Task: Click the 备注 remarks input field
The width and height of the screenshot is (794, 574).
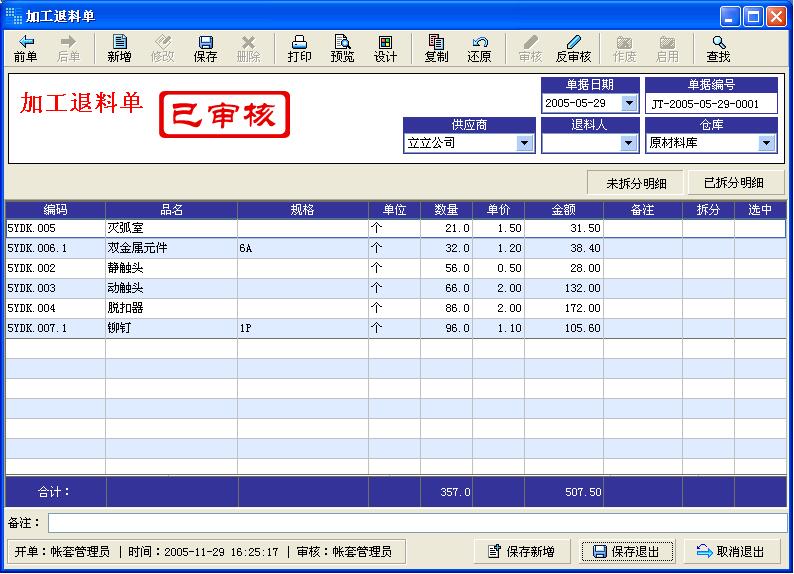Action: point(417,523)
